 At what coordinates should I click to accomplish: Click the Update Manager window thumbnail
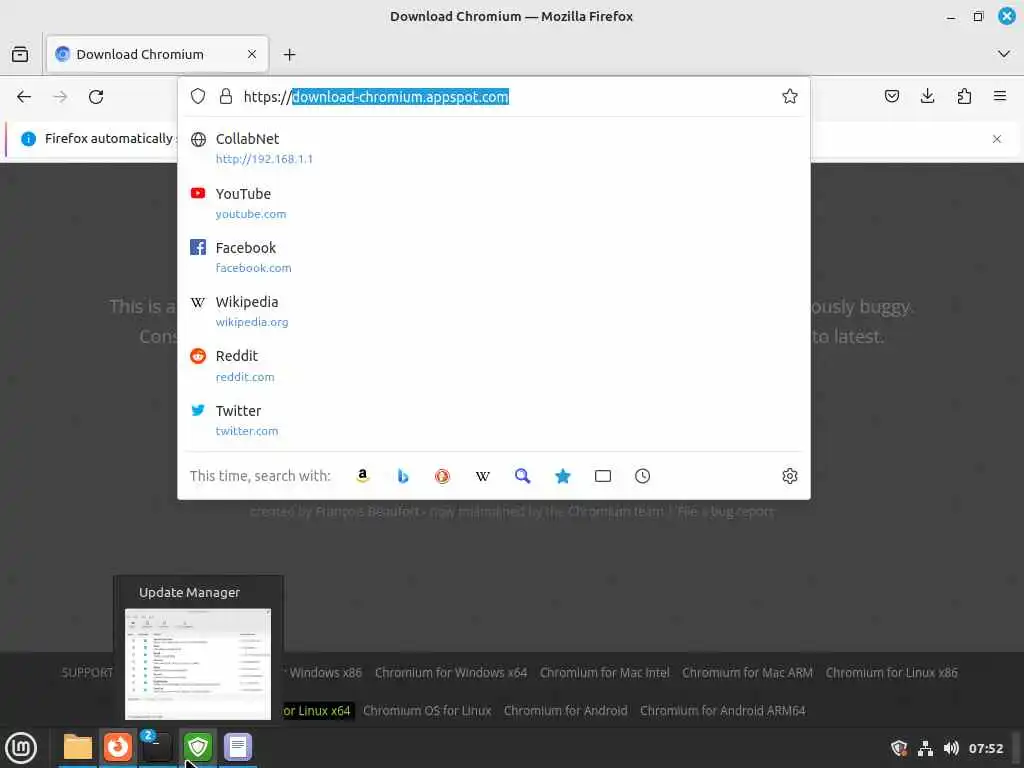(x=198, y=664)
